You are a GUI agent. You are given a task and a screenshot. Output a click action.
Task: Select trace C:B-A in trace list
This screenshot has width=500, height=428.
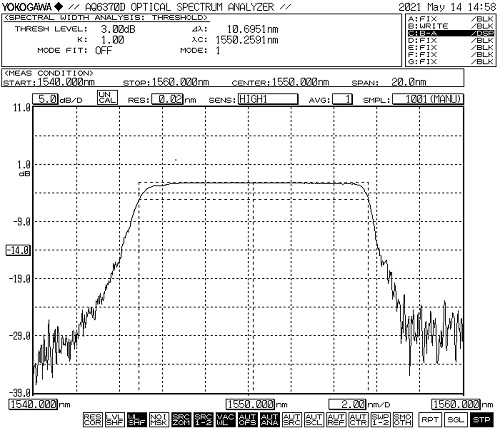point(450,33)
